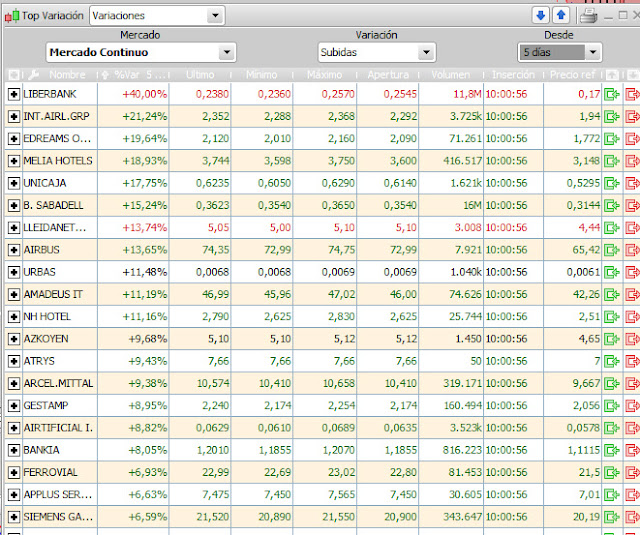Expand the AIRBUS row
The height and width of the screenshot is (535, 640).
(x=14, y=250)
